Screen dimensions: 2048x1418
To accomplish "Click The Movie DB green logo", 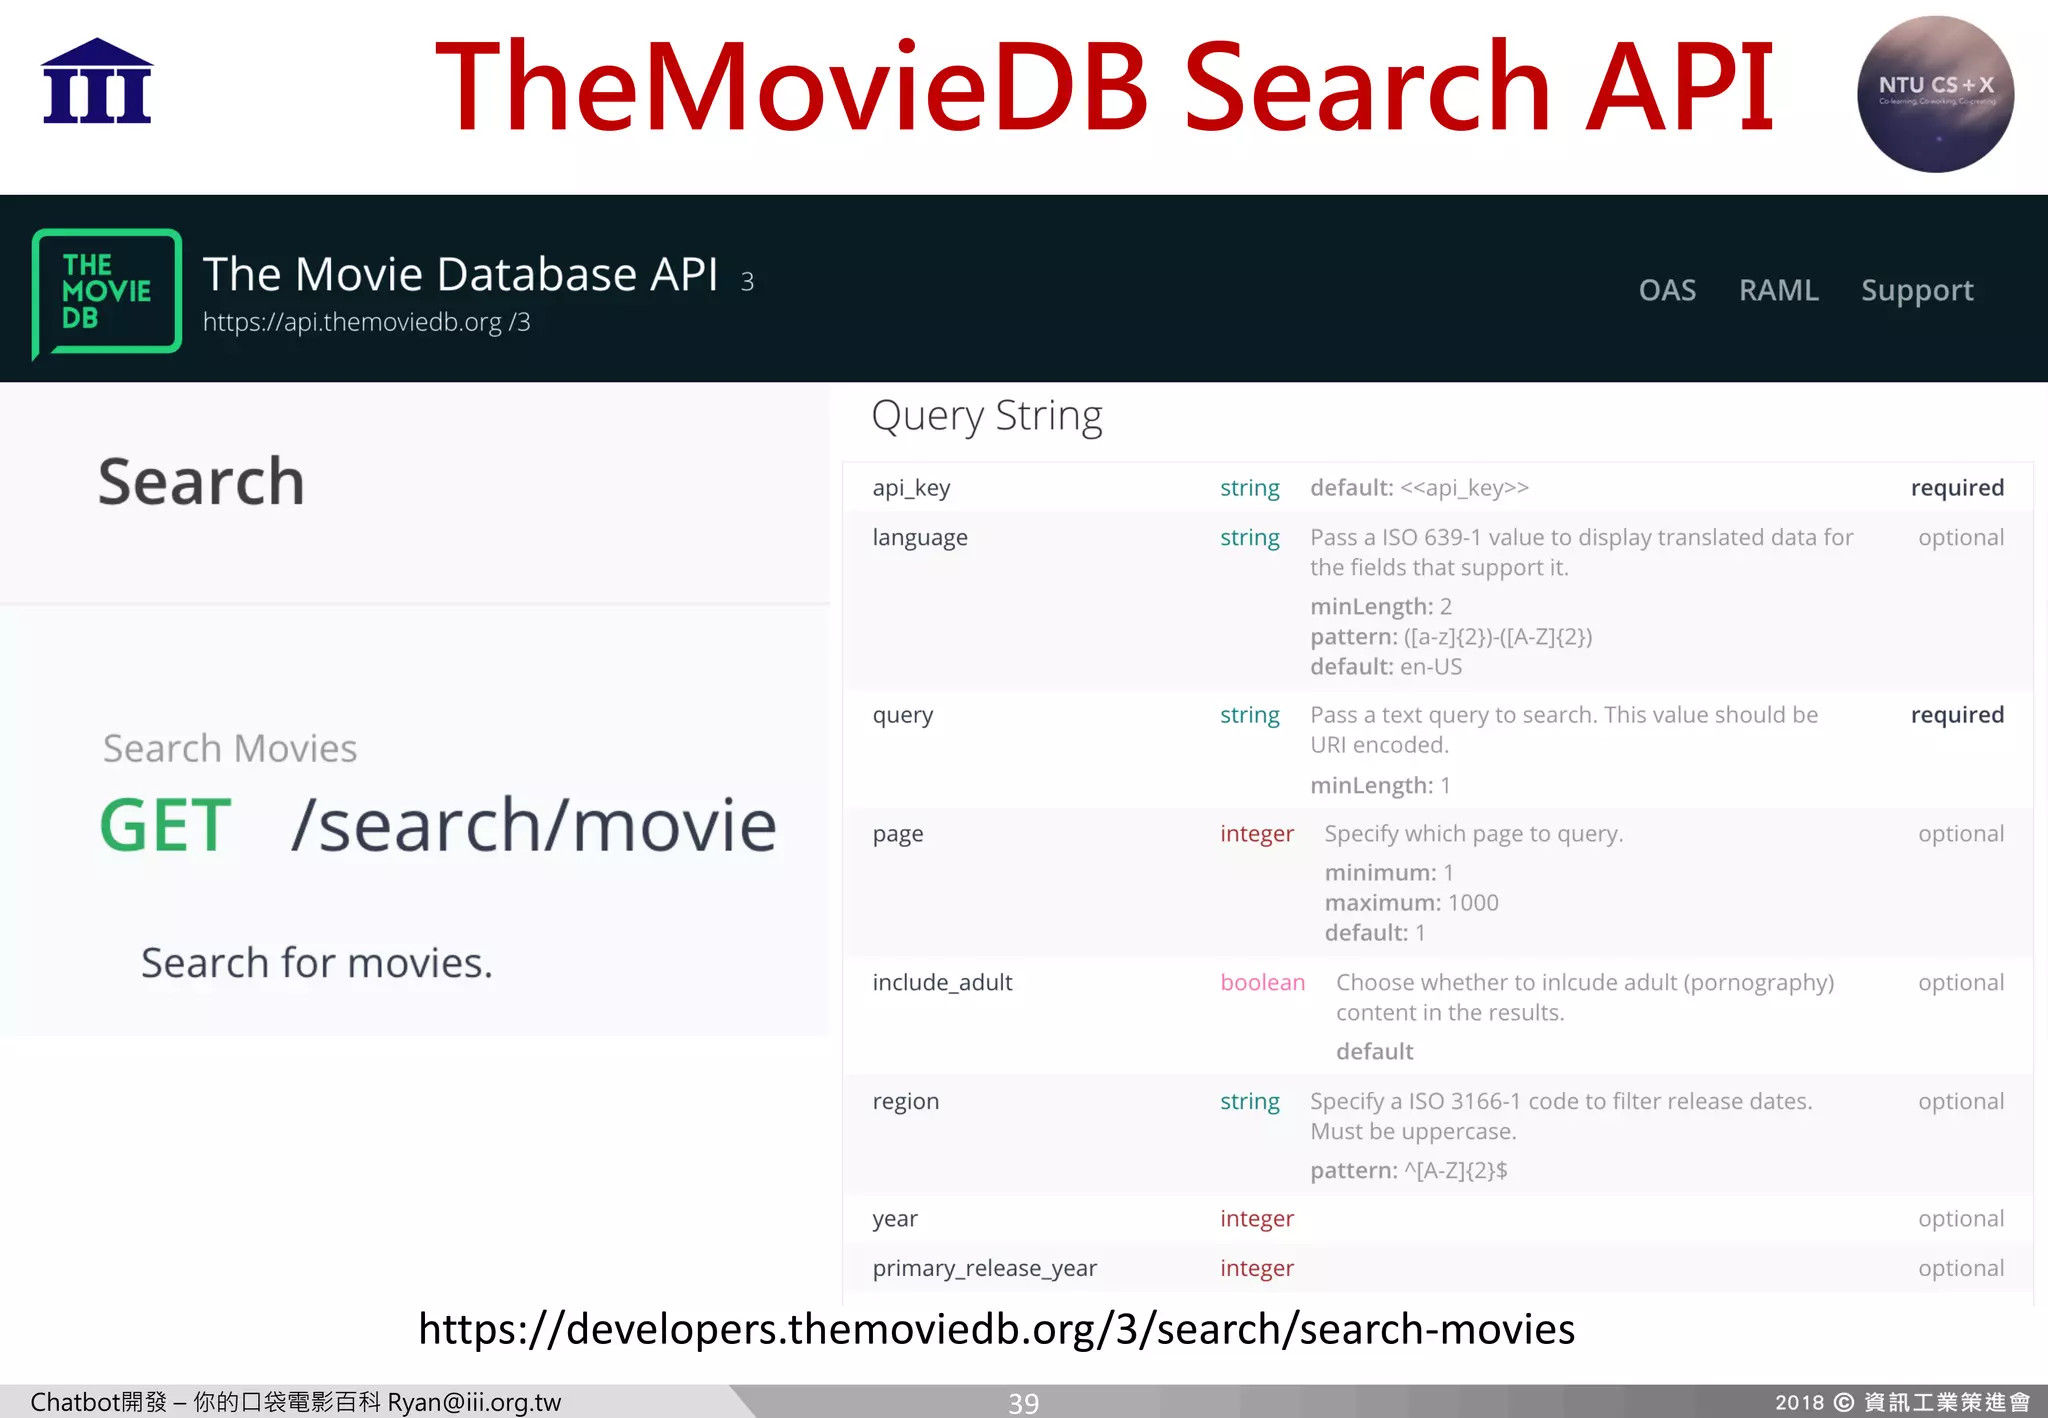I will (x=107, y=292).
